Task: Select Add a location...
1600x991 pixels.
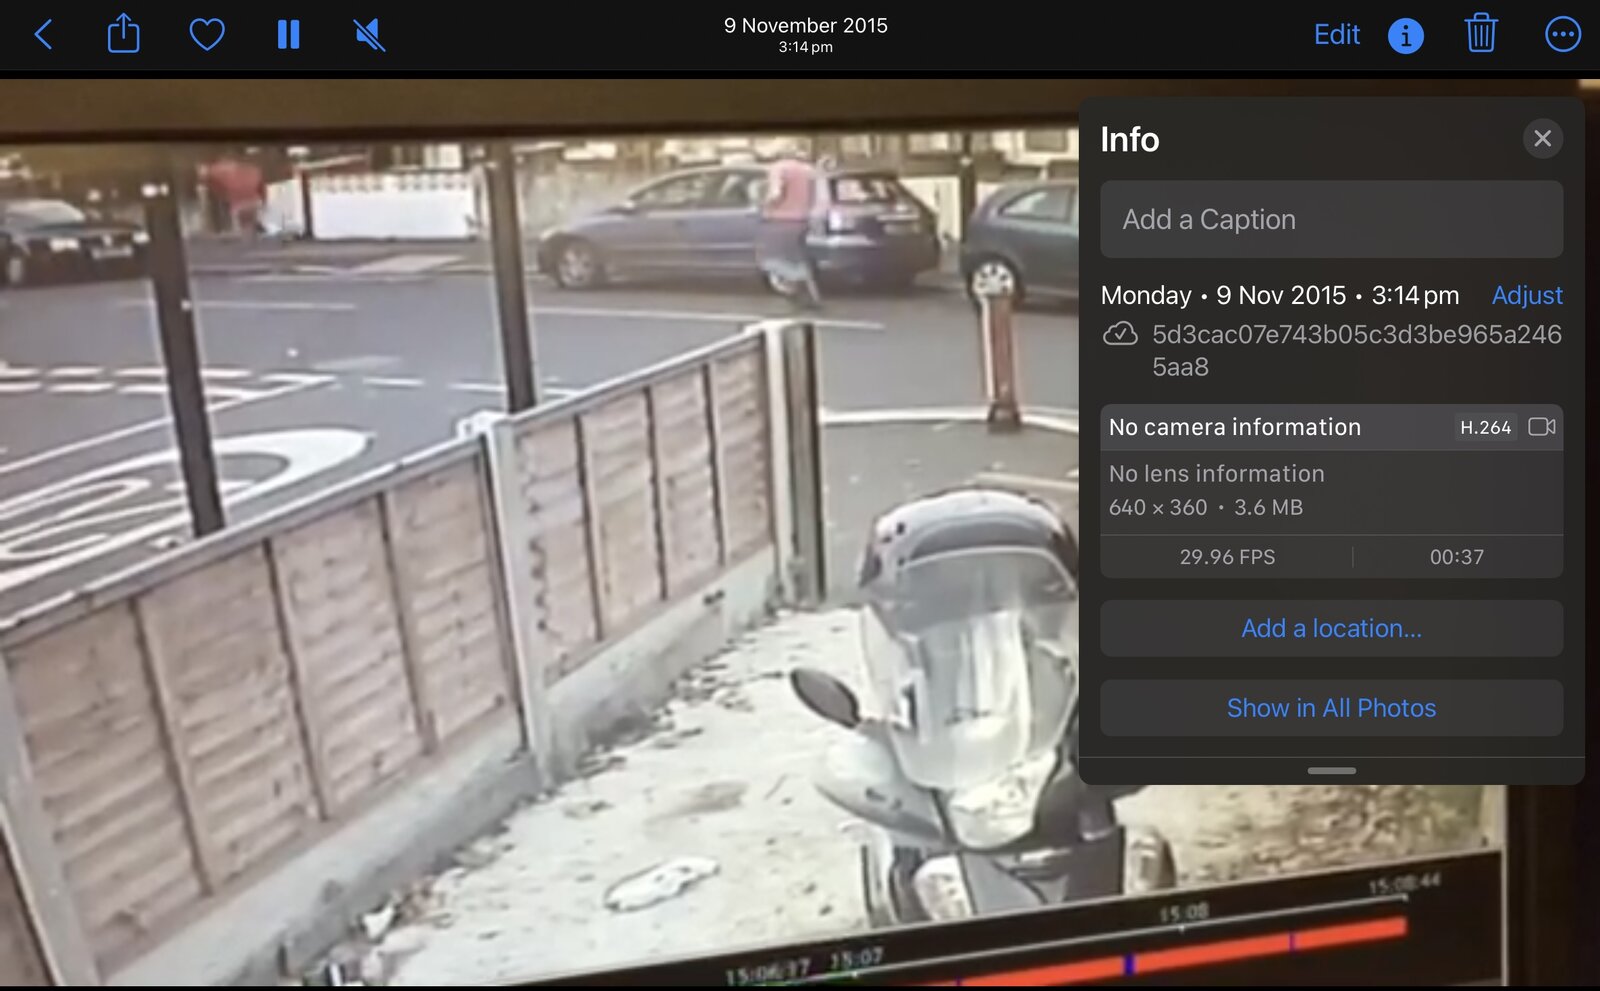Action: click(1331, 628)
